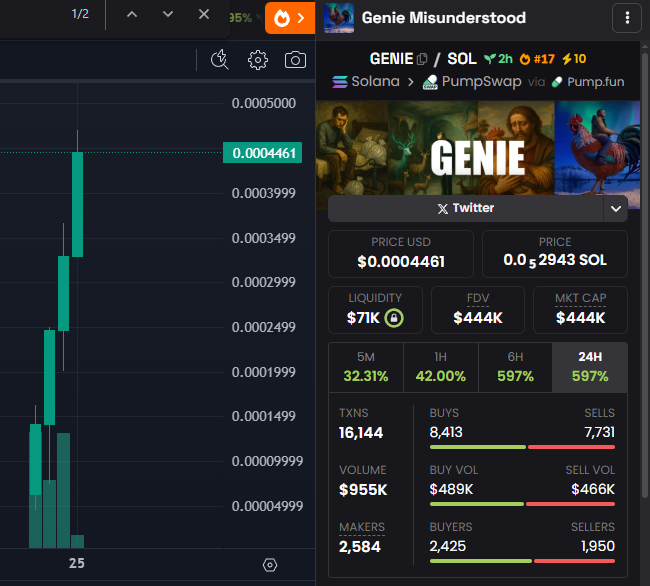Click the SELLS 7,731 value
This screenshot has height=586, width=650.
[599, 432]
